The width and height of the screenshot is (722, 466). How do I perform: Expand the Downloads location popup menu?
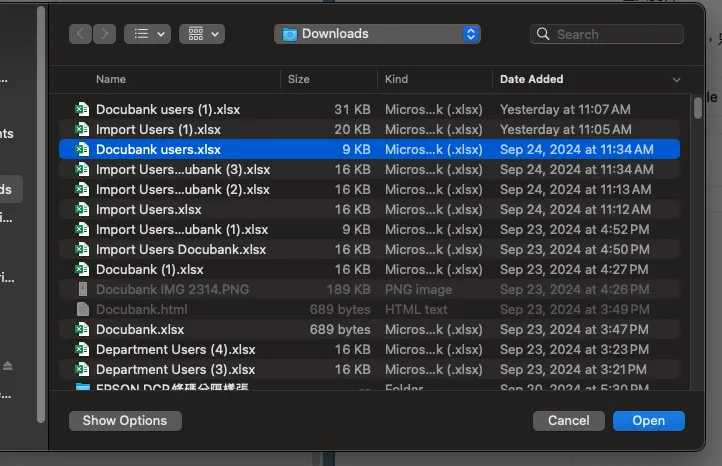click(x=471, y=34)
